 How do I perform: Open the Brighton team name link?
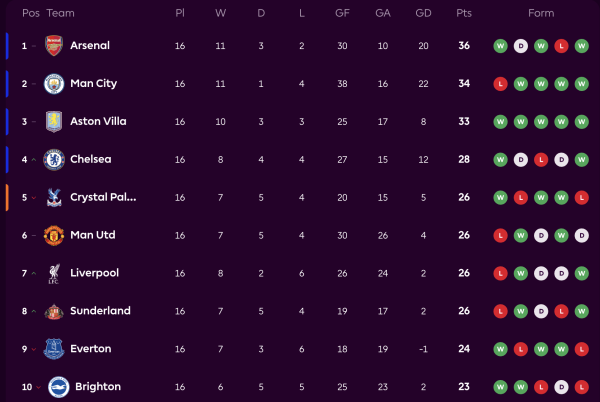coord(96,387)
